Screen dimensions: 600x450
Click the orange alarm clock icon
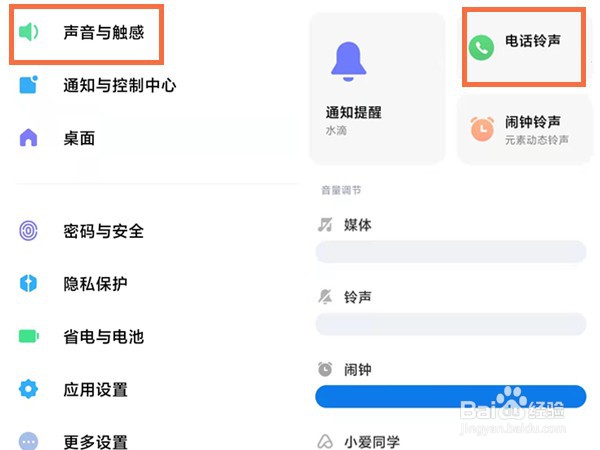[x=482, y=129]
